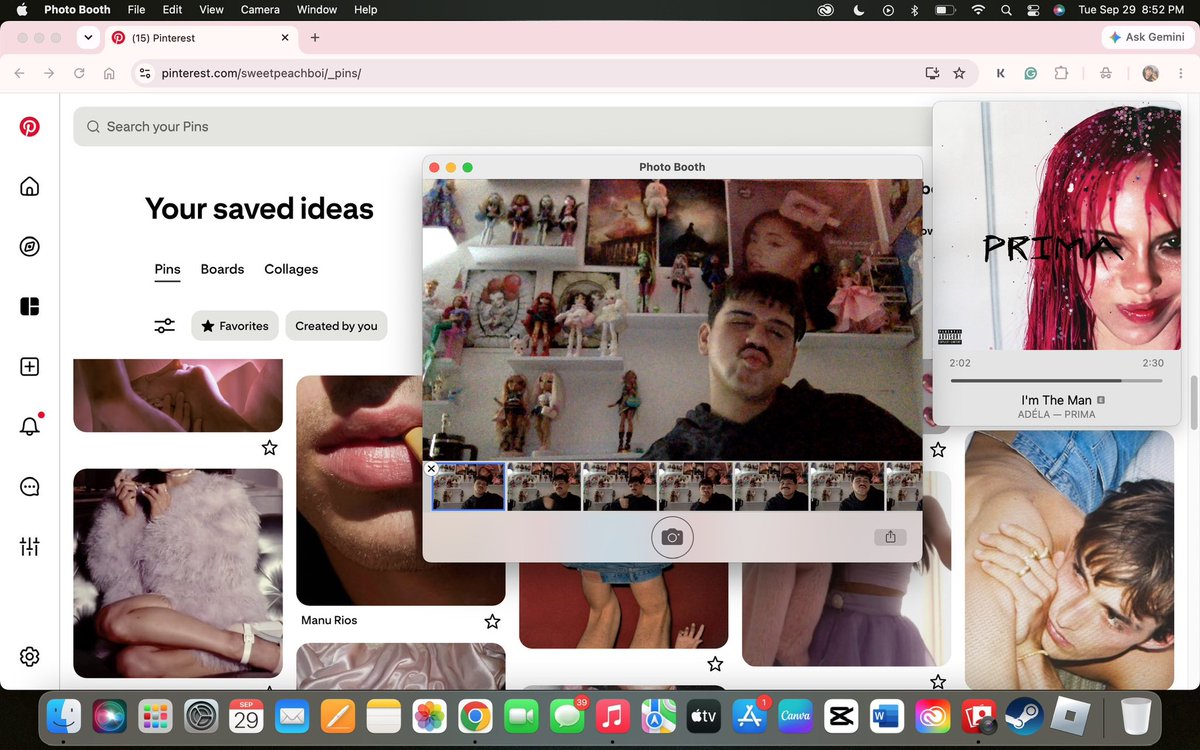The width and height of the screenshot is (1200, 750).
Task: Click the Chrome home button
Action: pyautogui.click(x=110, y=73)
